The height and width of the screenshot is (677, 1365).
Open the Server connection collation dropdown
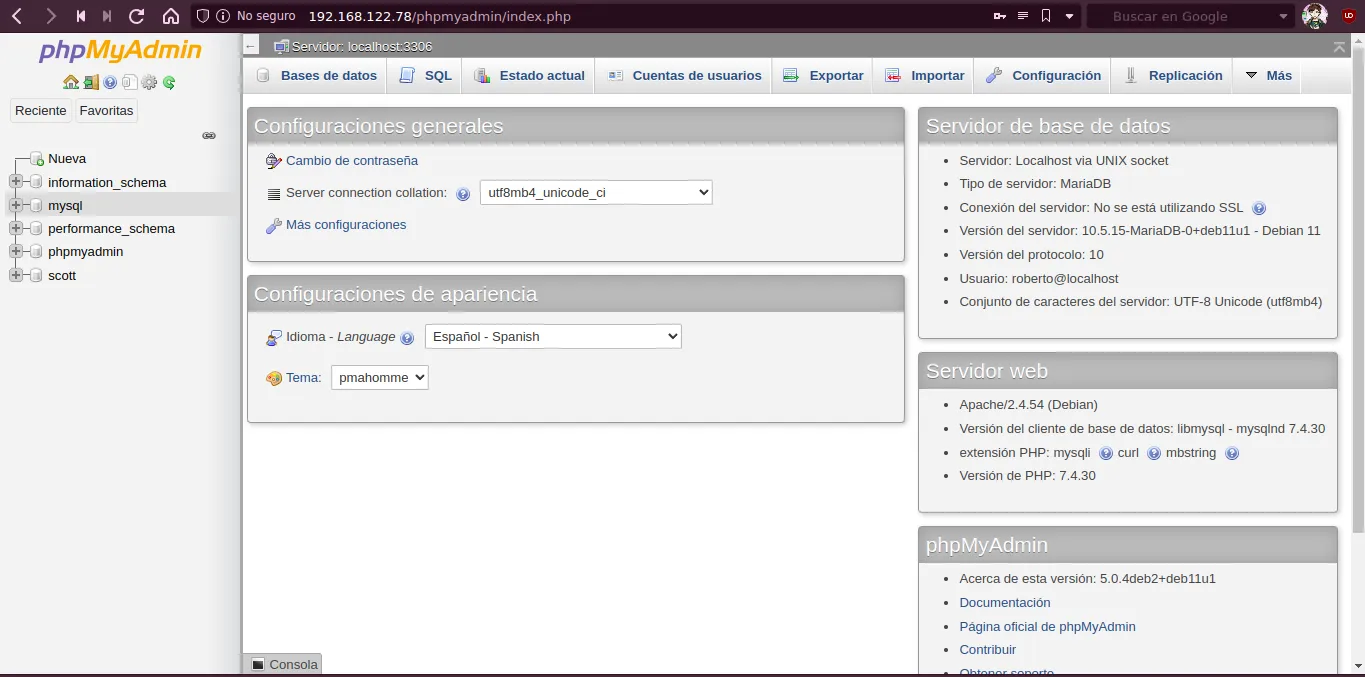click(x=596, y=192)
